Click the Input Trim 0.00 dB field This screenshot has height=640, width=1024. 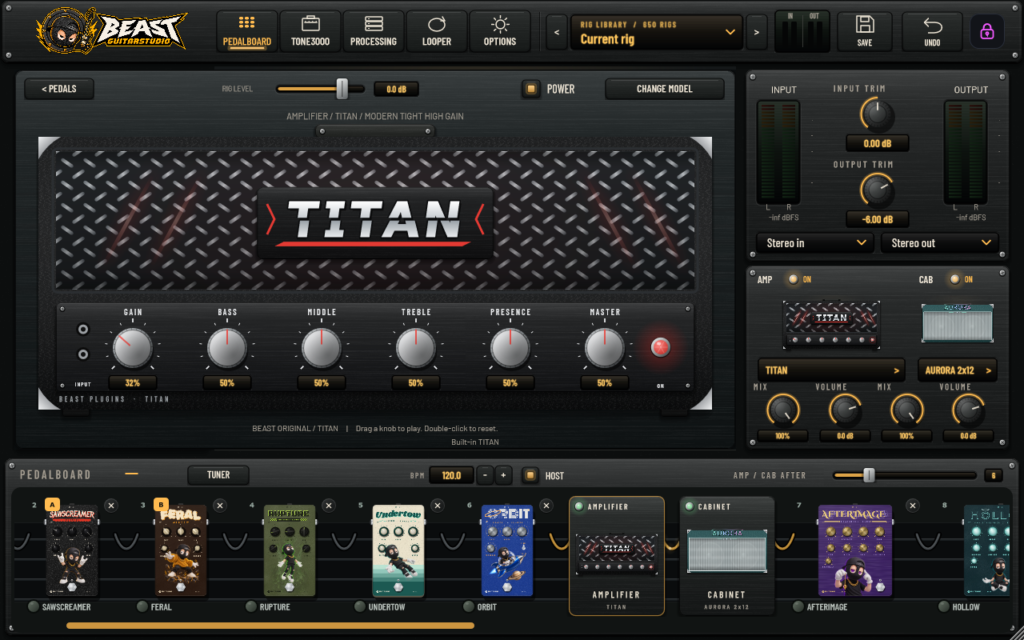[x=877, y=143]
